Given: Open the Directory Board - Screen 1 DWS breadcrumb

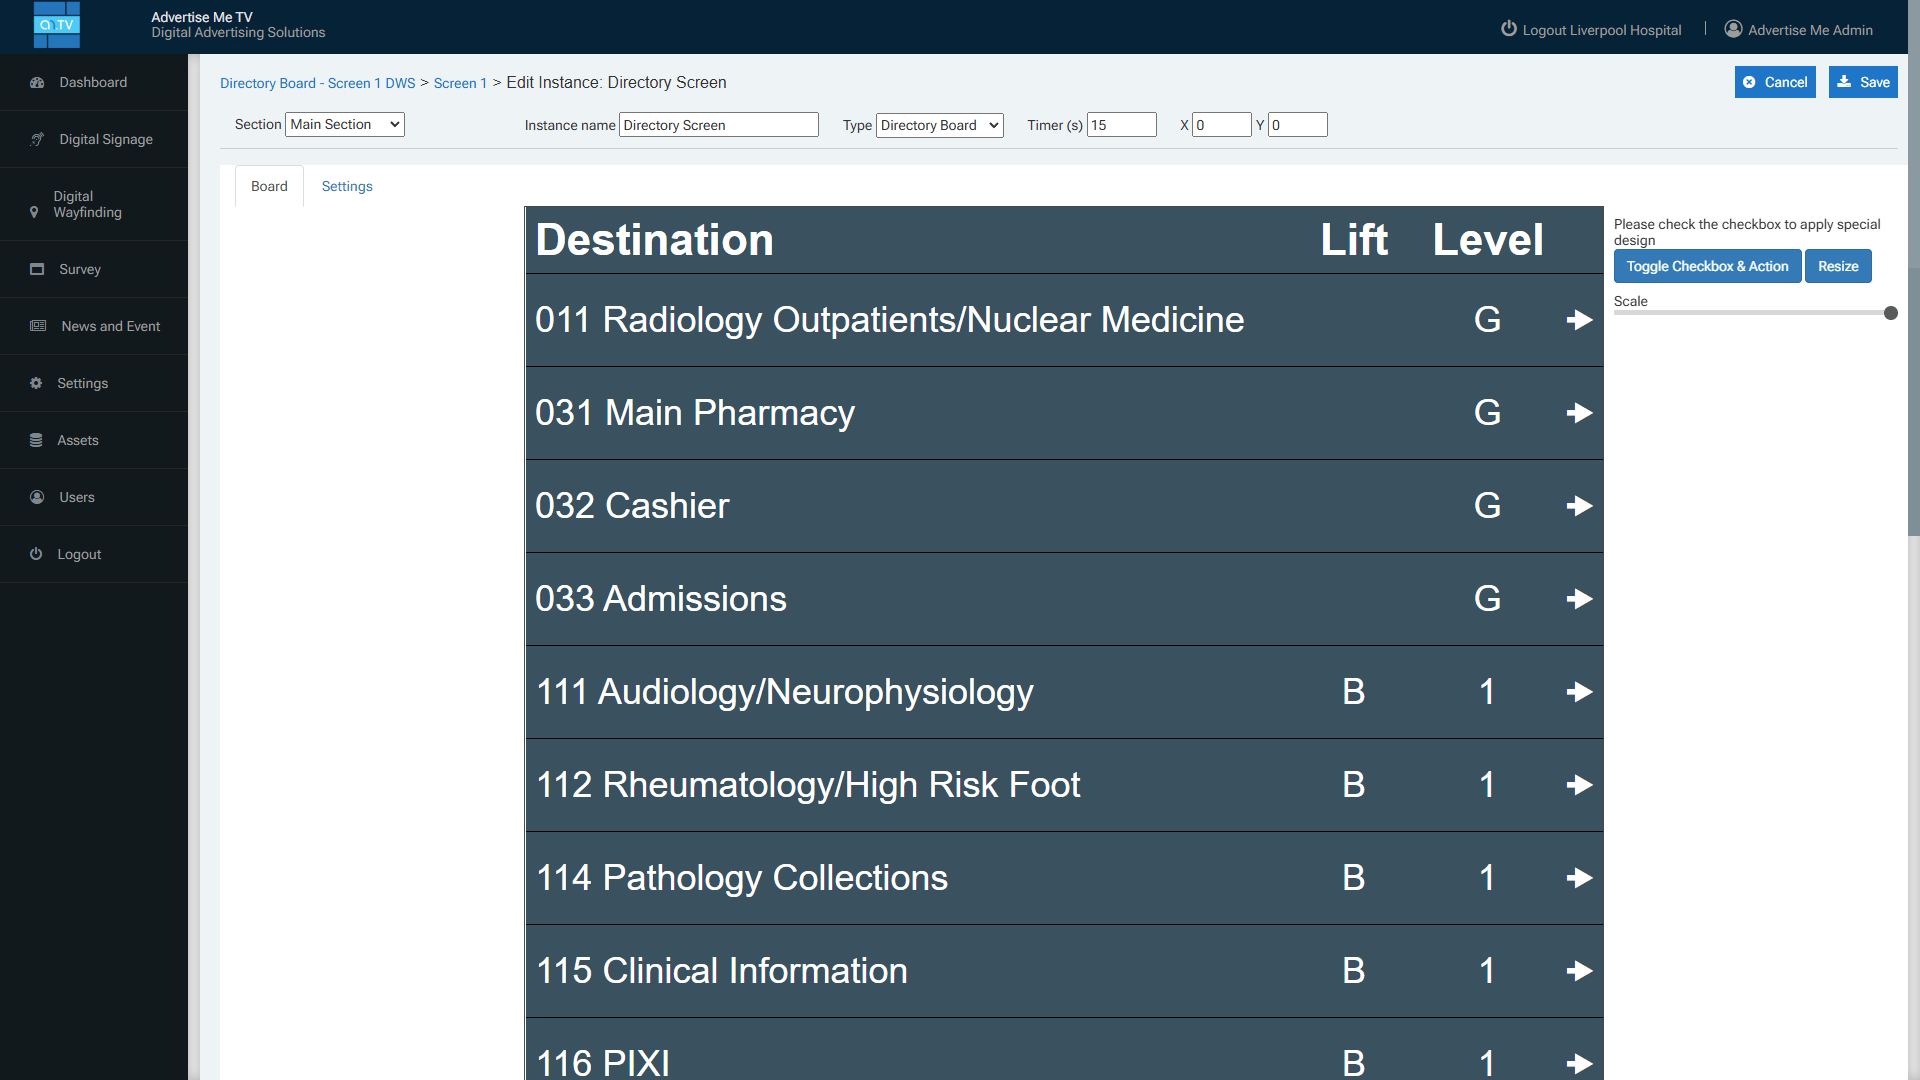Looking at the screenshot, I should tap(317, 83).
